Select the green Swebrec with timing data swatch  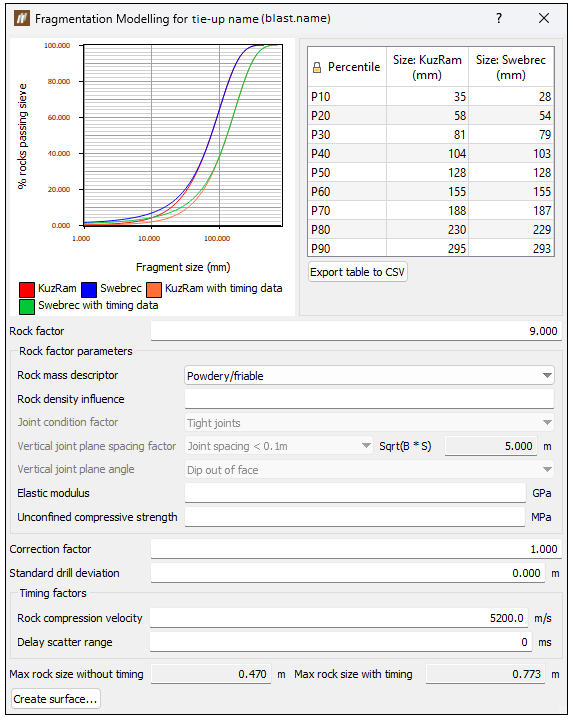point(27,307)
